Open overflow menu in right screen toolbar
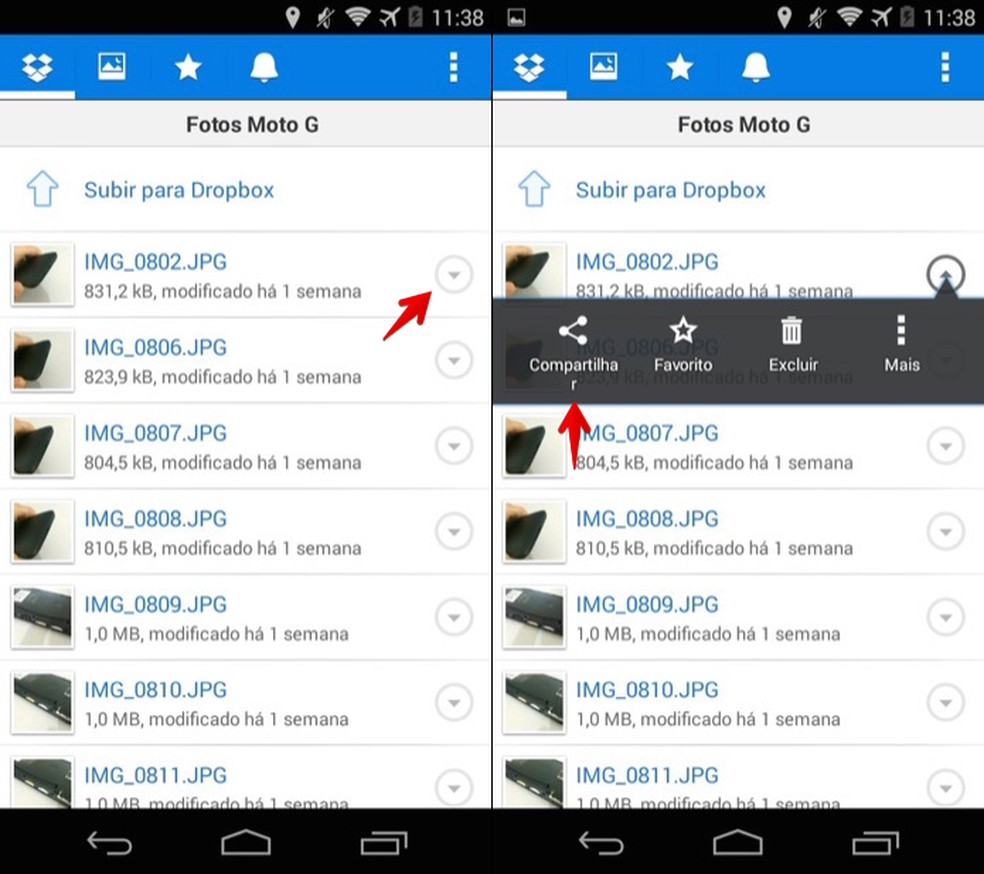The image size is (984, 874). pos(945,67)
